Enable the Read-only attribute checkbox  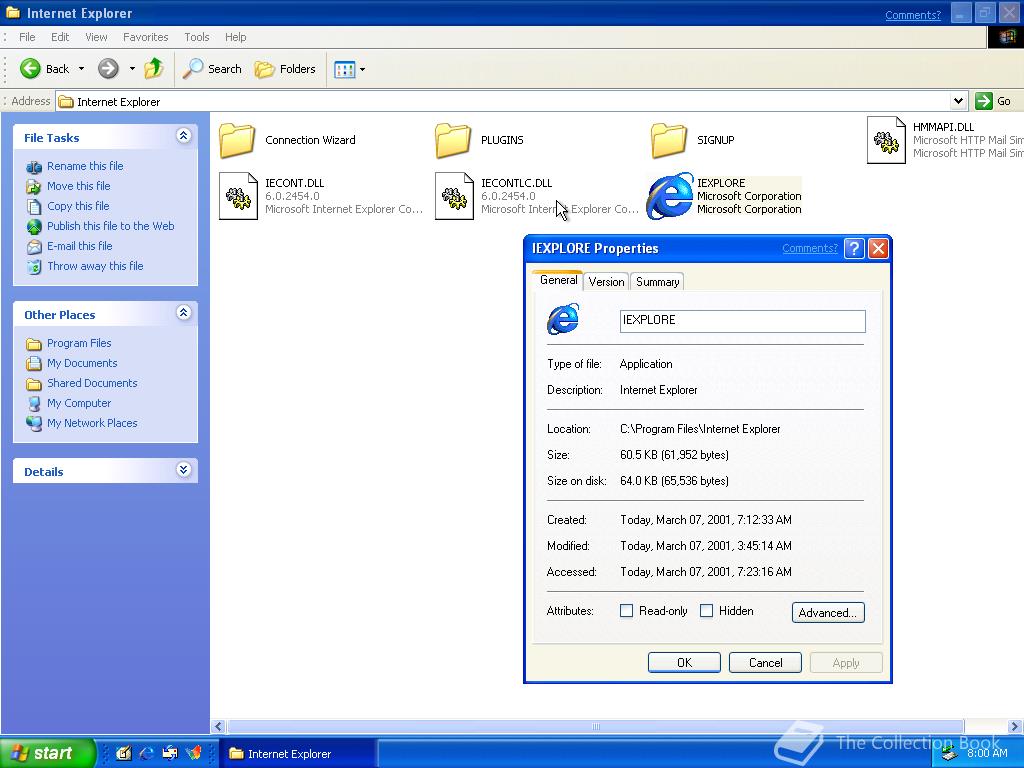click(626, 611)
